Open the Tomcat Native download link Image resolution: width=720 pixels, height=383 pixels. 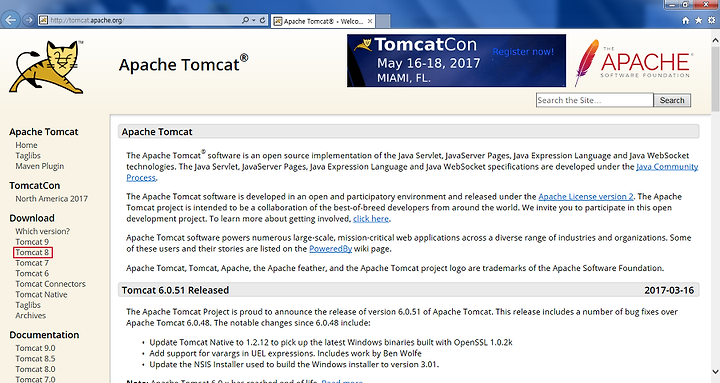pos(41,295)
